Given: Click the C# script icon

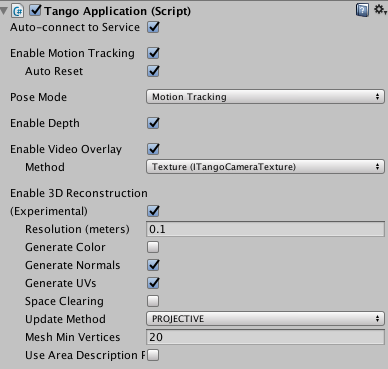Looking at the screenshot, I should coord(17,11).
